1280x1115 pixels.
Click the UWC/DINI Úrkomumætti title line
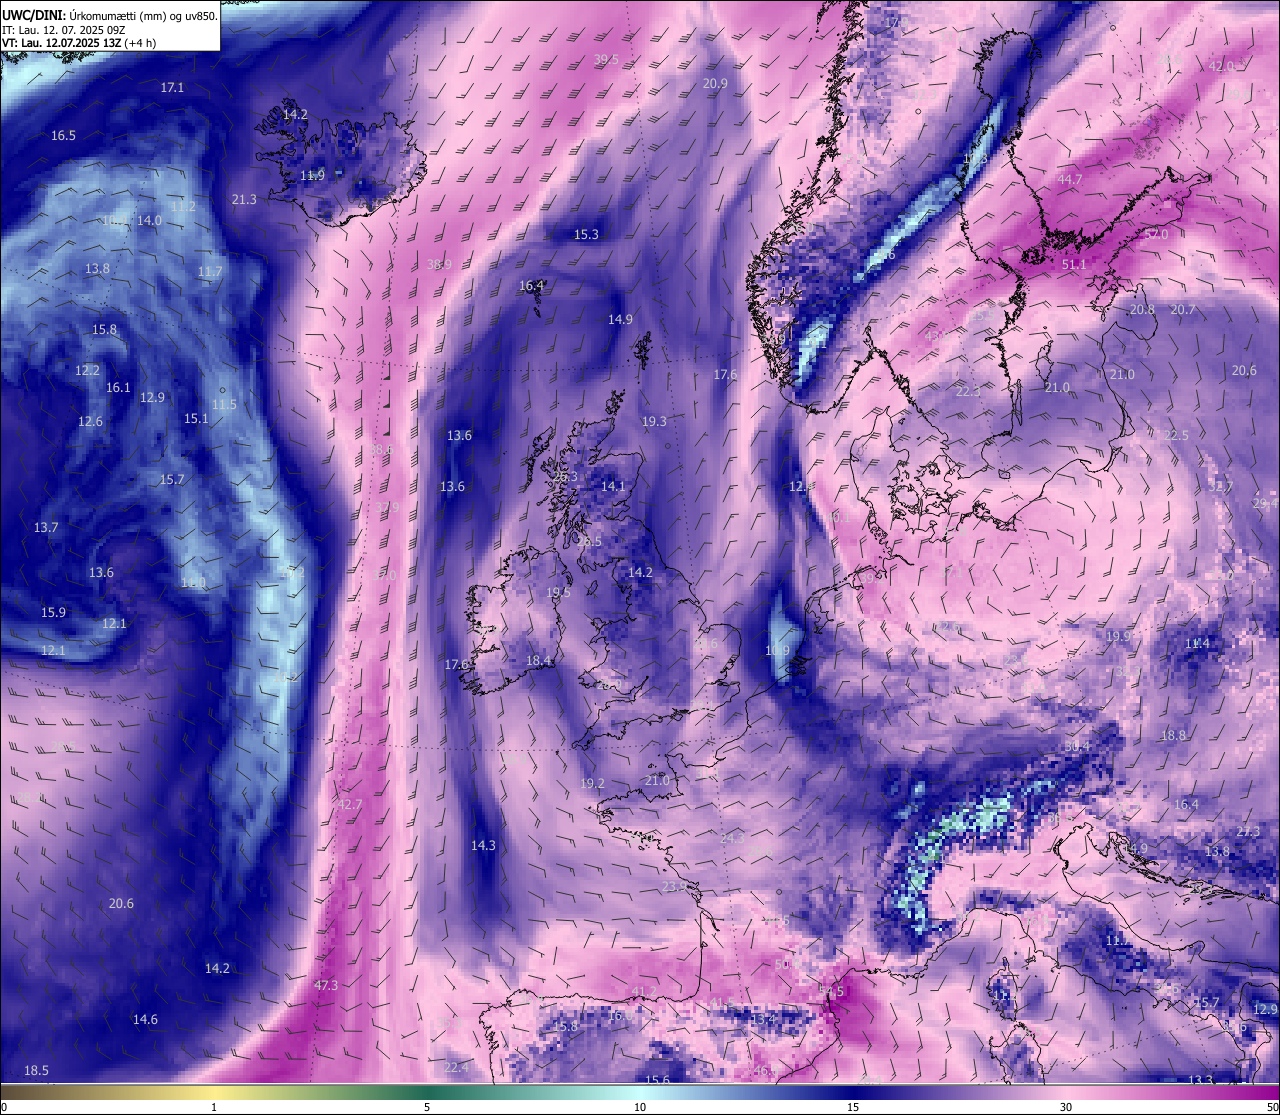(x=109, y=15)
